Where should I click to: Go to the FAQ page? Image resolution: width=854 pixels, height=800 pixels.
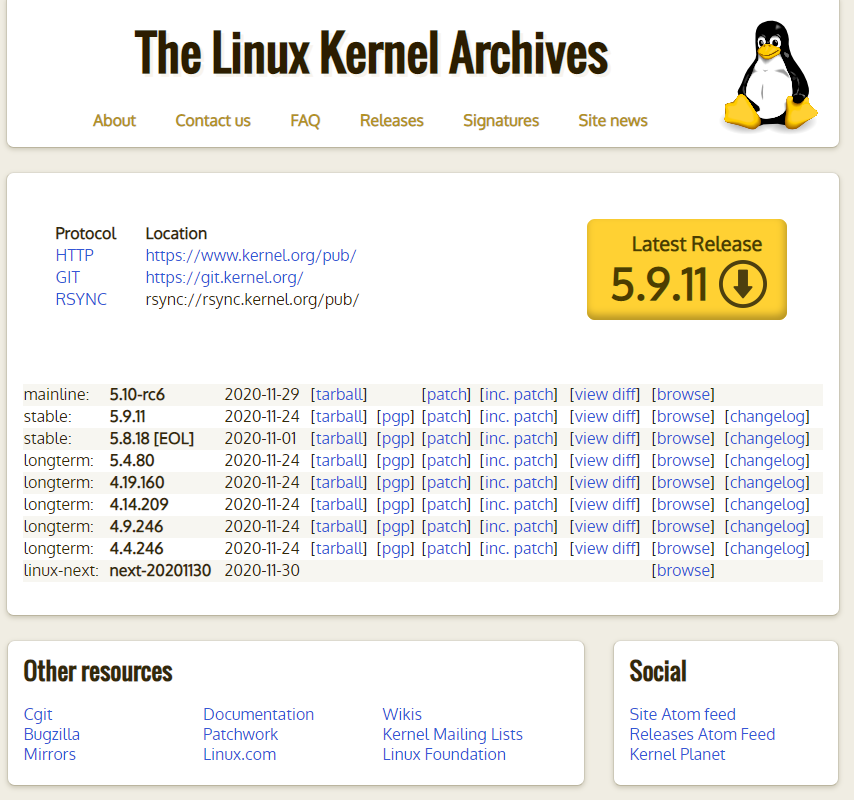(x=305, y=120)
